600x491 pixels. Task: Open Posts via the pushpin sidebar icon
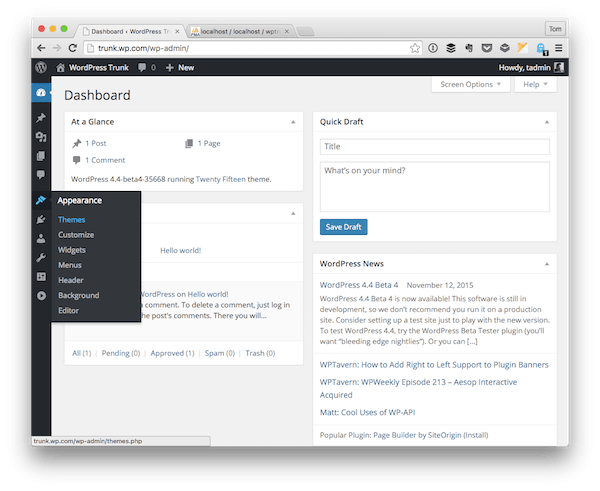point(41,118)
